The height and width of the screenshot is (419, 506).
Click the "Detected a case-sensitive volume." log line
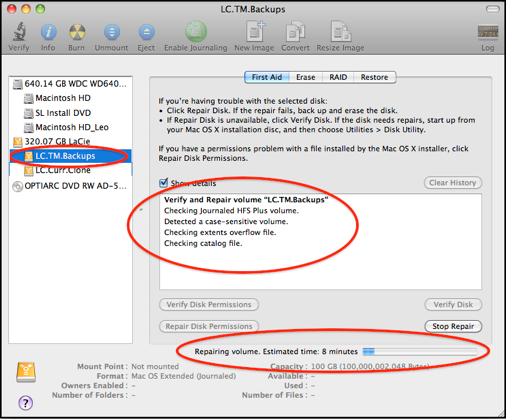pos(226,221)
